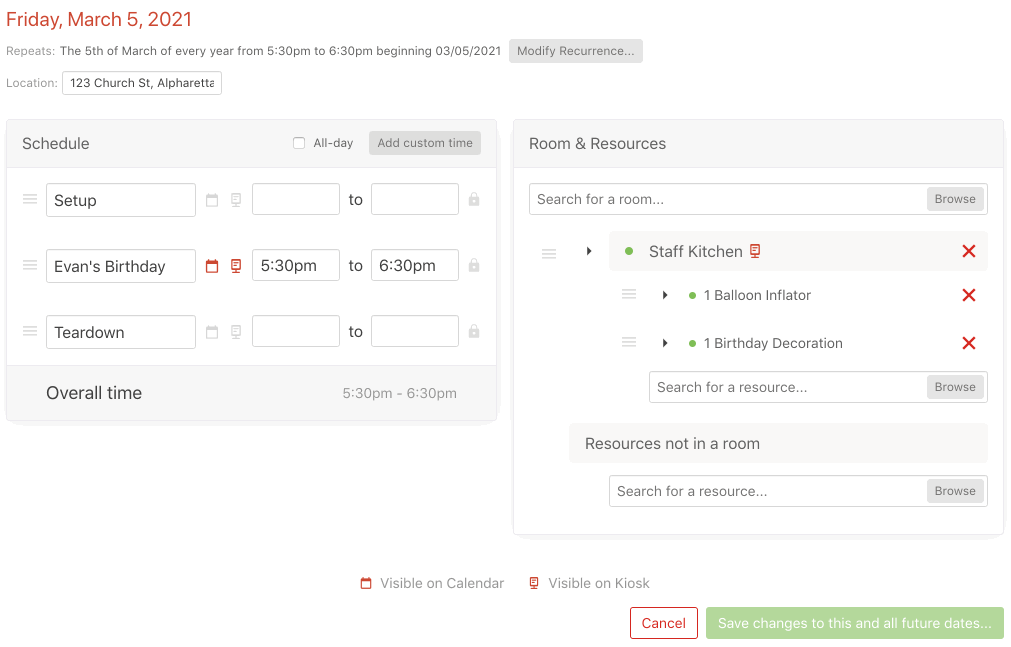Click the Modify Recurrence button
This screenshot has width=1011, height=647.
click(575, 51)
